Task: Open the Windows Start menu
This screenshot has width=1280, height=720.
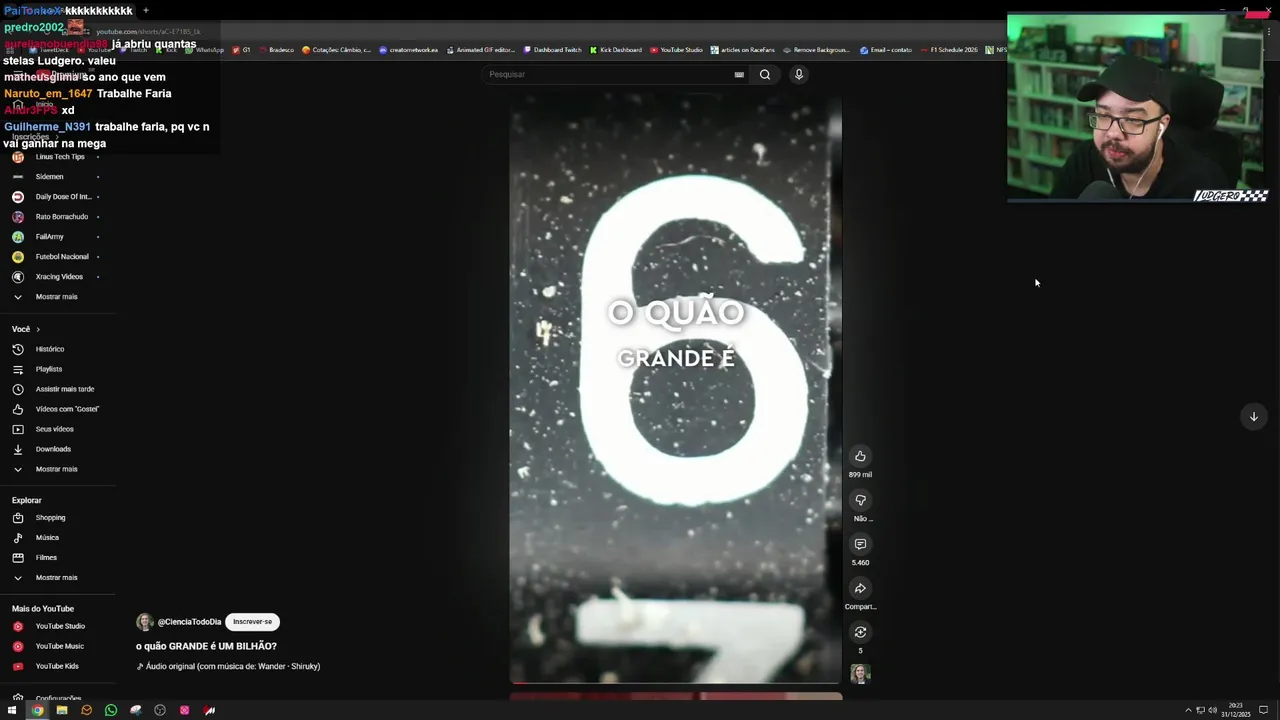Action: (13, 710)
